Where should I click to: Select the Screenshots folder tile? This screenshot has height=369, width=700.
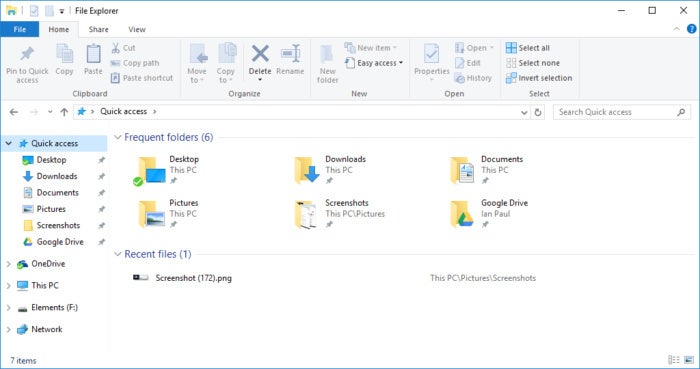[x=339, y=214]
